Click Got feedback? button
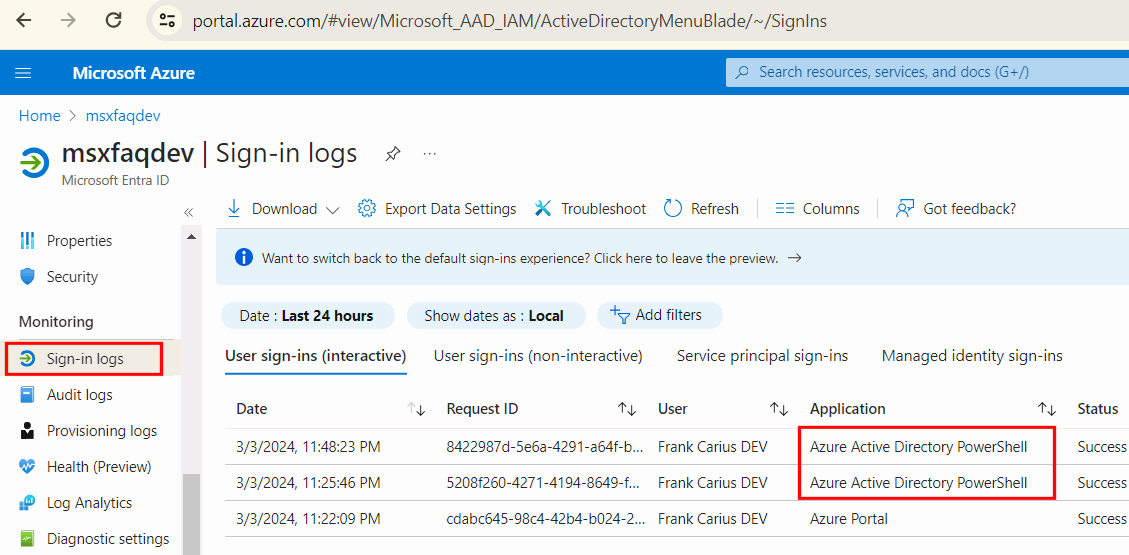The image size is (1129, 555). tap(955, 209)
